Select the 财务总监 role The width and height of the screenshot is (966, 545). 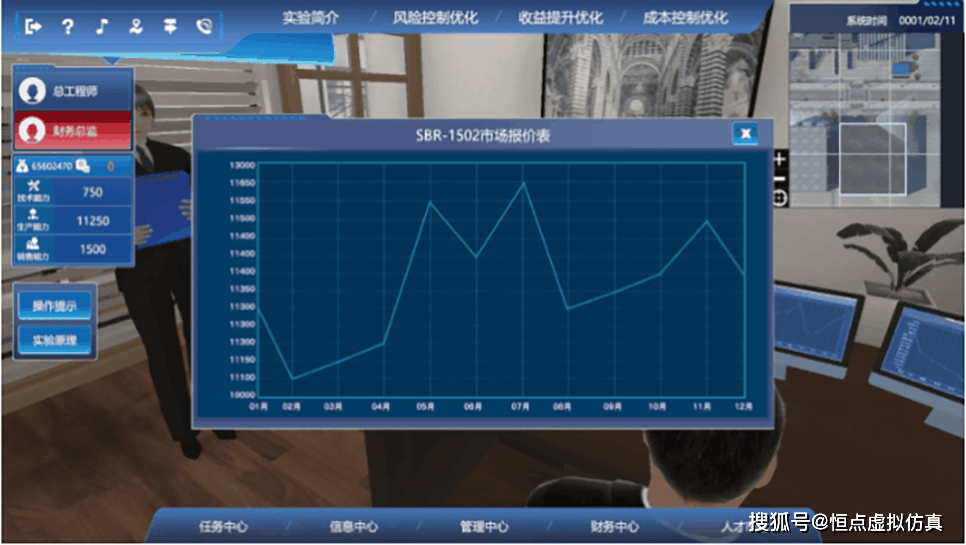pyautogui.click(x=74, y=129)
